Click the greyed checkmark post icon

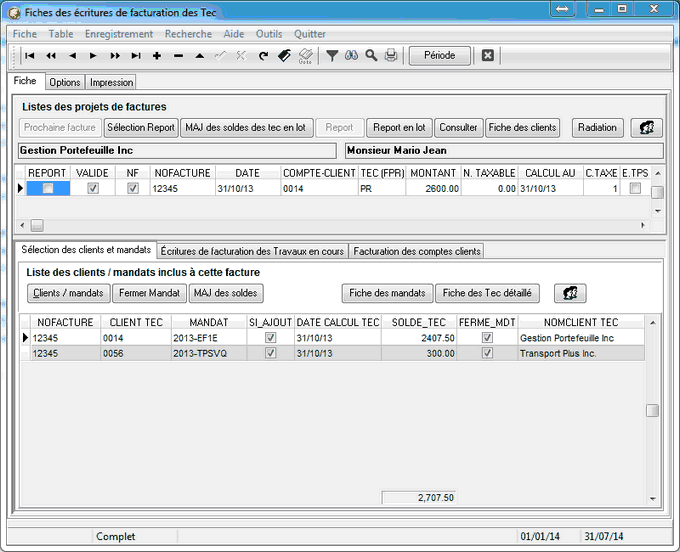[221, 56]
